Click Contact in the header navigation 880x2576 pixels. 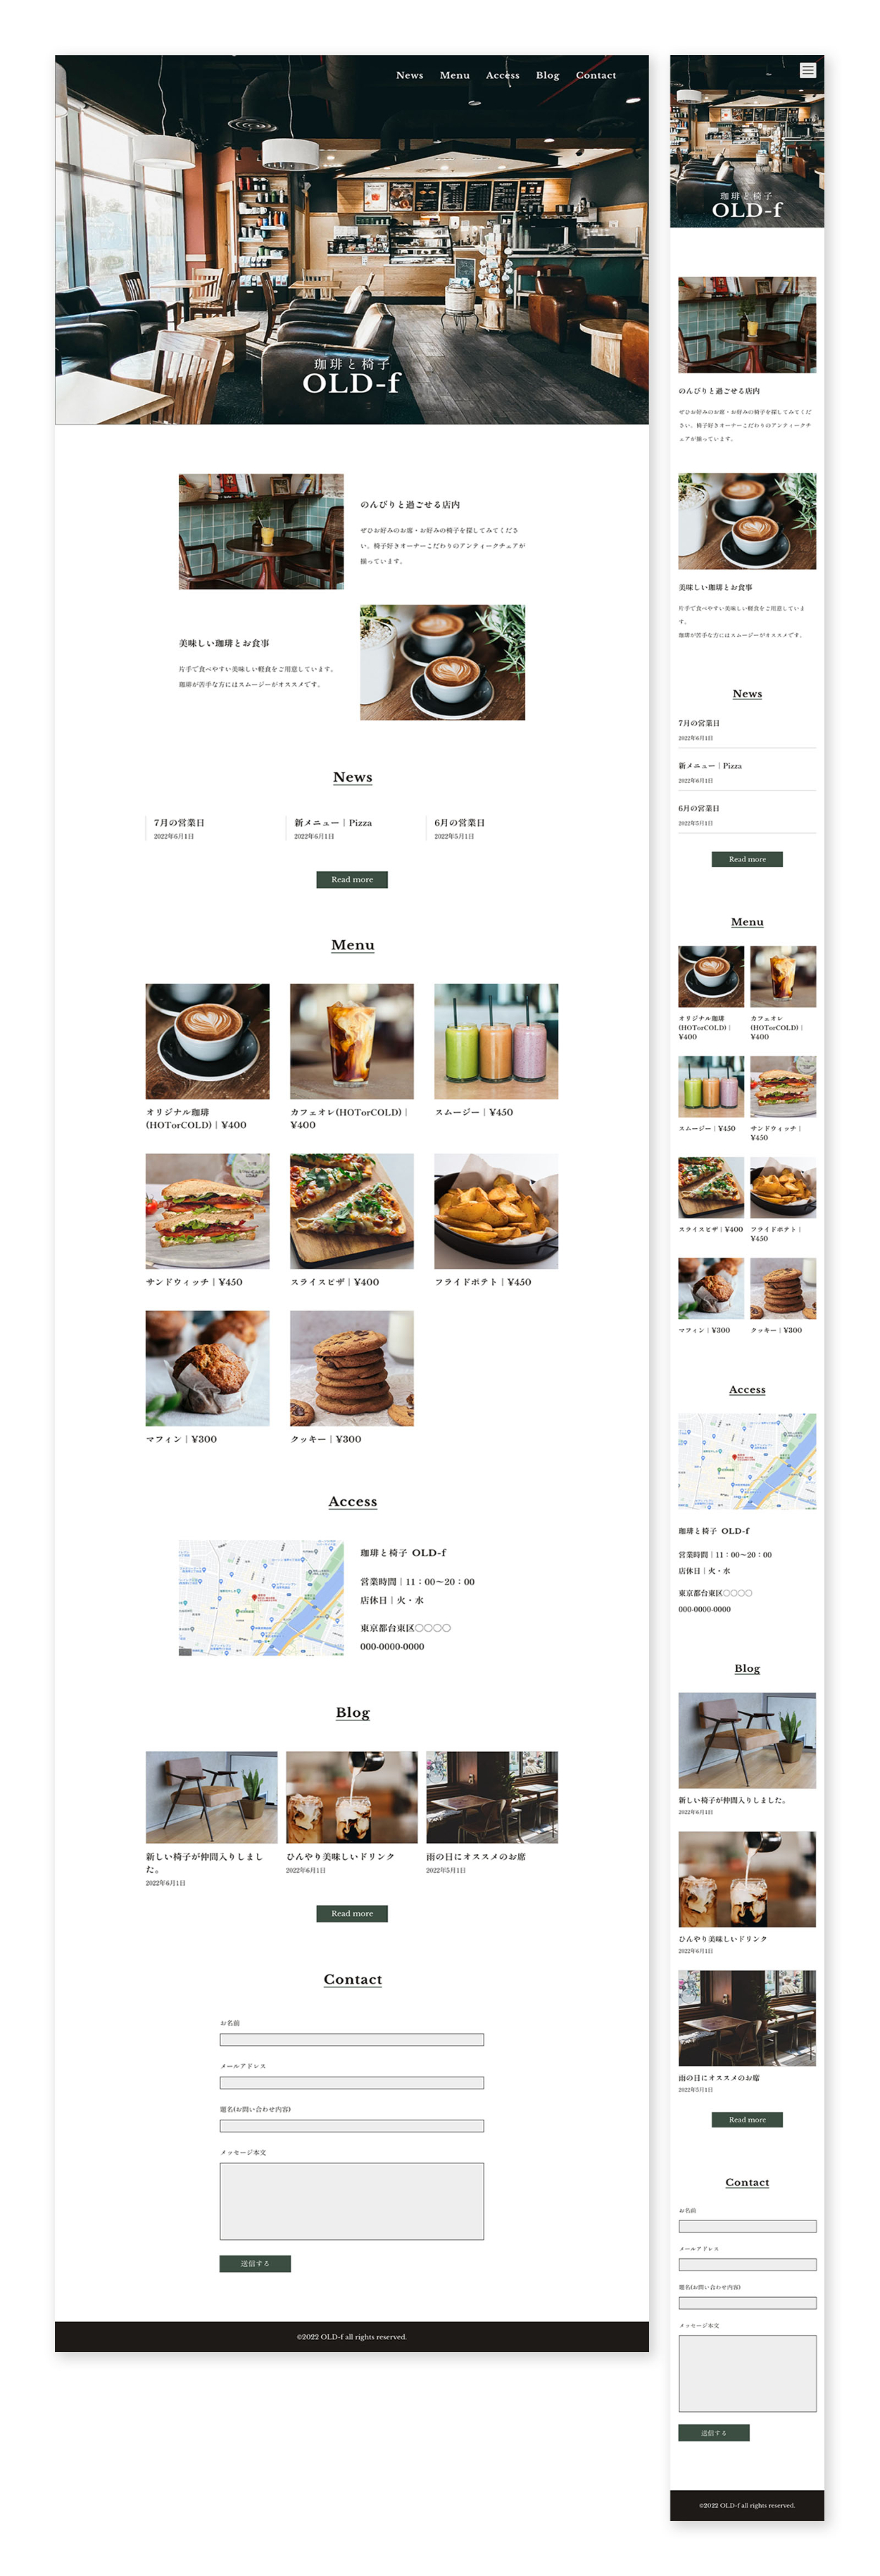(x=595, y=76)
